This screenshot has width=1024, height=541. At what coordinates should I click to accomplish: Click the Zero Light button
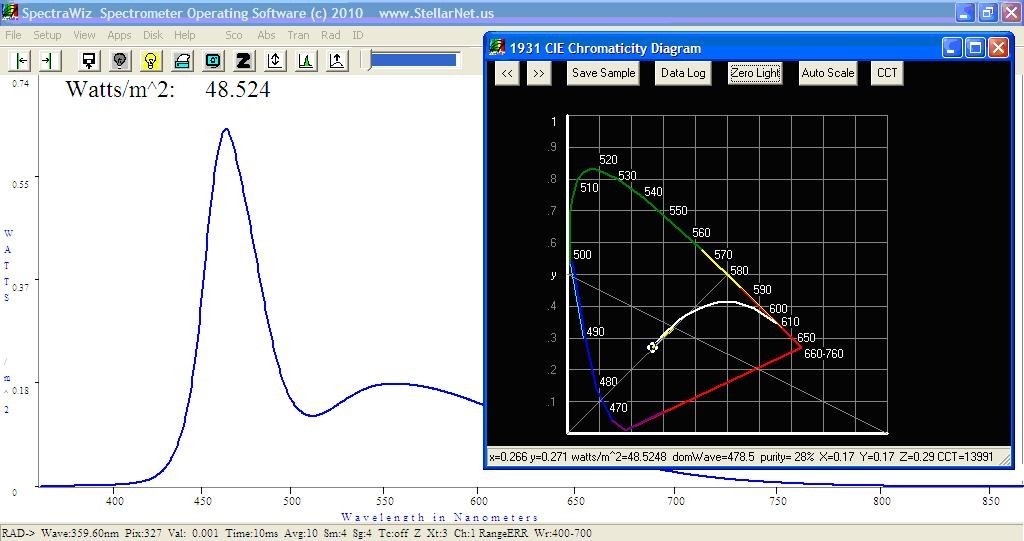(755, 73)
